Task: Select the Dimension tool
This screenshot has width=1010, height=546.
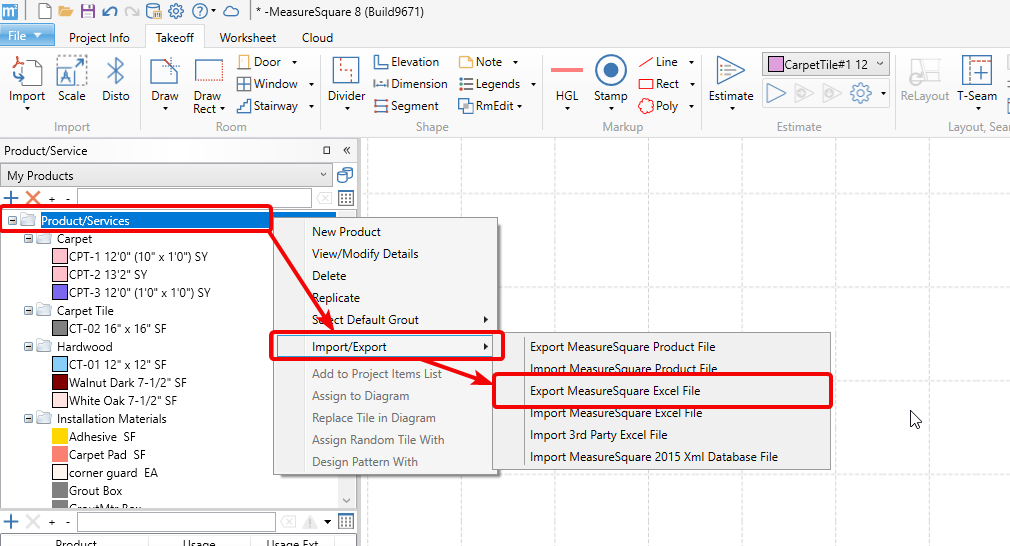Action: pos(410,84)
